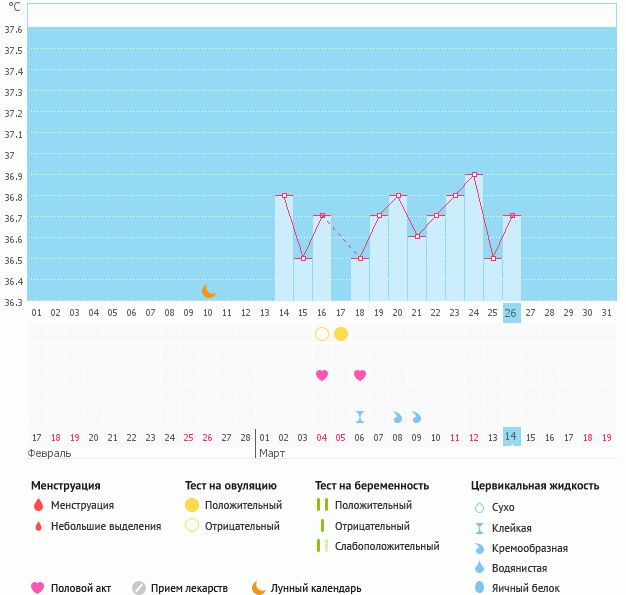Click the temperature point on cycle day 14
Screen dimensions: 626x595
tap(284, 196)
